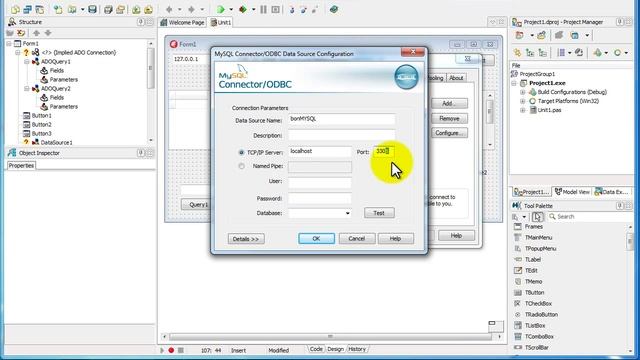Image resolution: width=640 pixels, height=360 pixels.
Task: Collapse the ADOQuery2 node in Structure
Action: click(x=27, y=89)
